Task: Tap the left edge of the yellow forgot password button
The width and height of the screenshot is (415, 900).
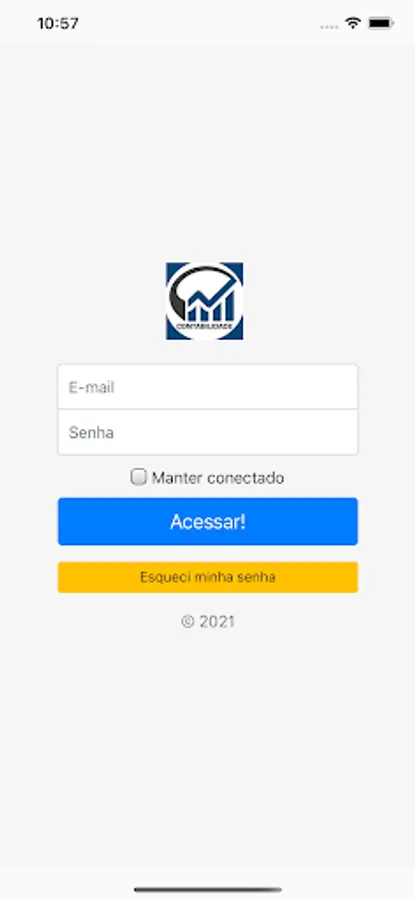Action: 64,577
